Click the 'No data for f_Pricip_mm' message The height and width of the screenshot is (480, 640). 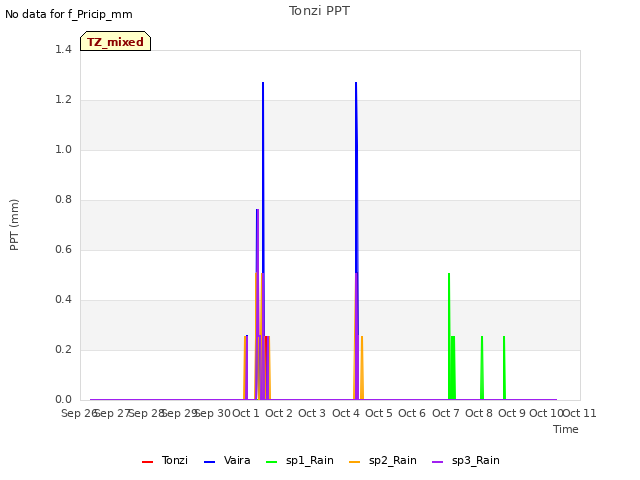pos(69,14)
